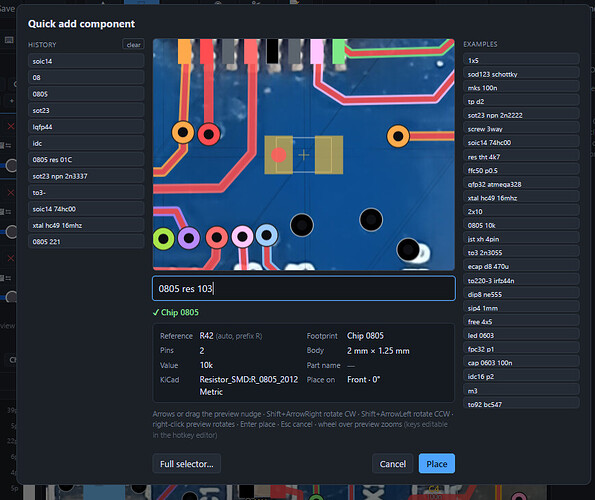Select '0805 221' history entry
Screen dimensions: 595x500
coord(86,242)
